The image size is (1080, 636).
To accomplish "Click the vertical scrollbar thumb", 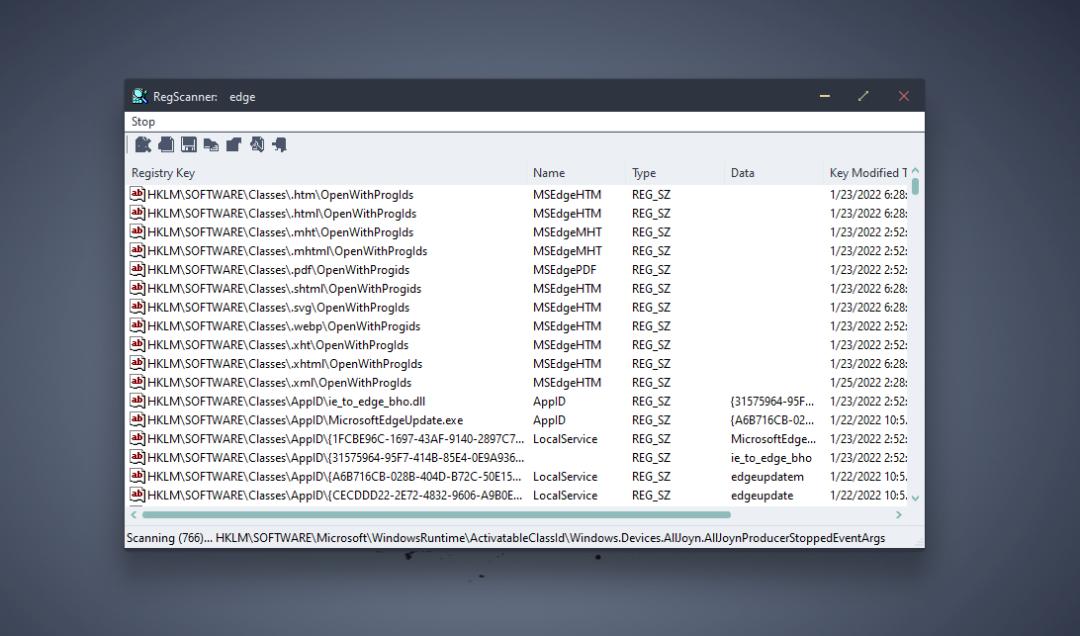I will 915,187.
